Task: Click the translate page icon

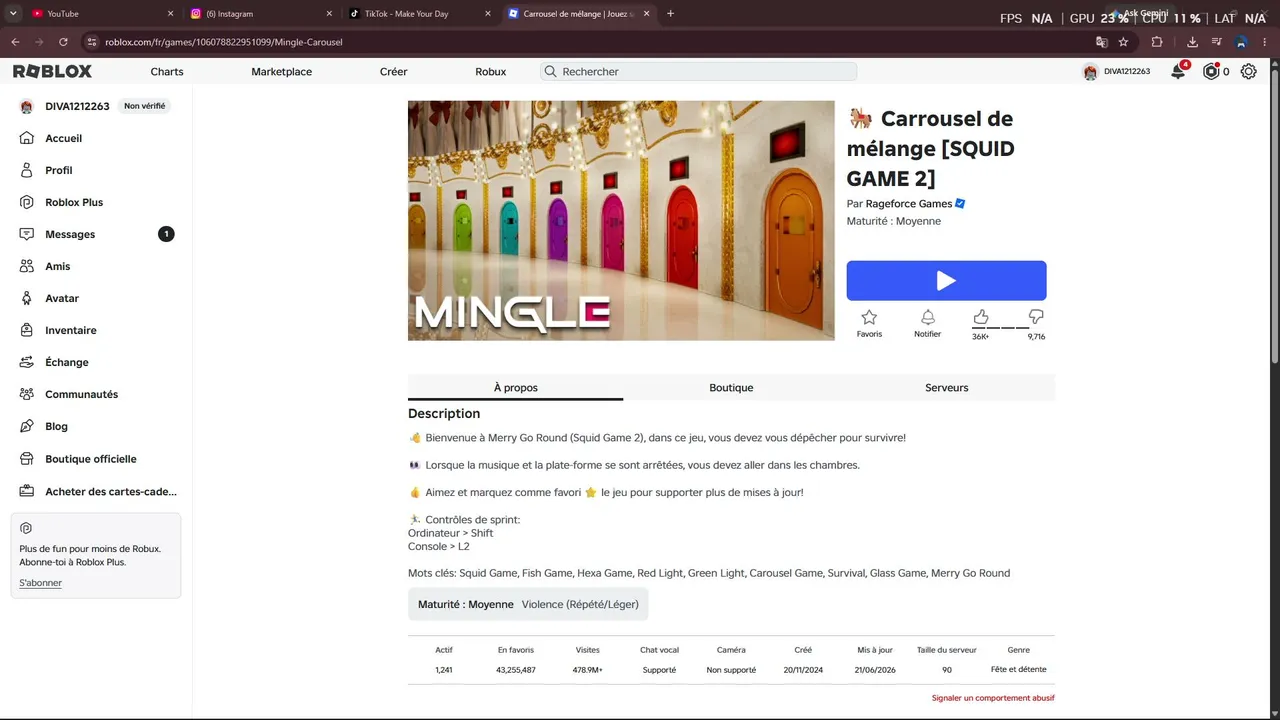Action: (x=1102, y=42)
